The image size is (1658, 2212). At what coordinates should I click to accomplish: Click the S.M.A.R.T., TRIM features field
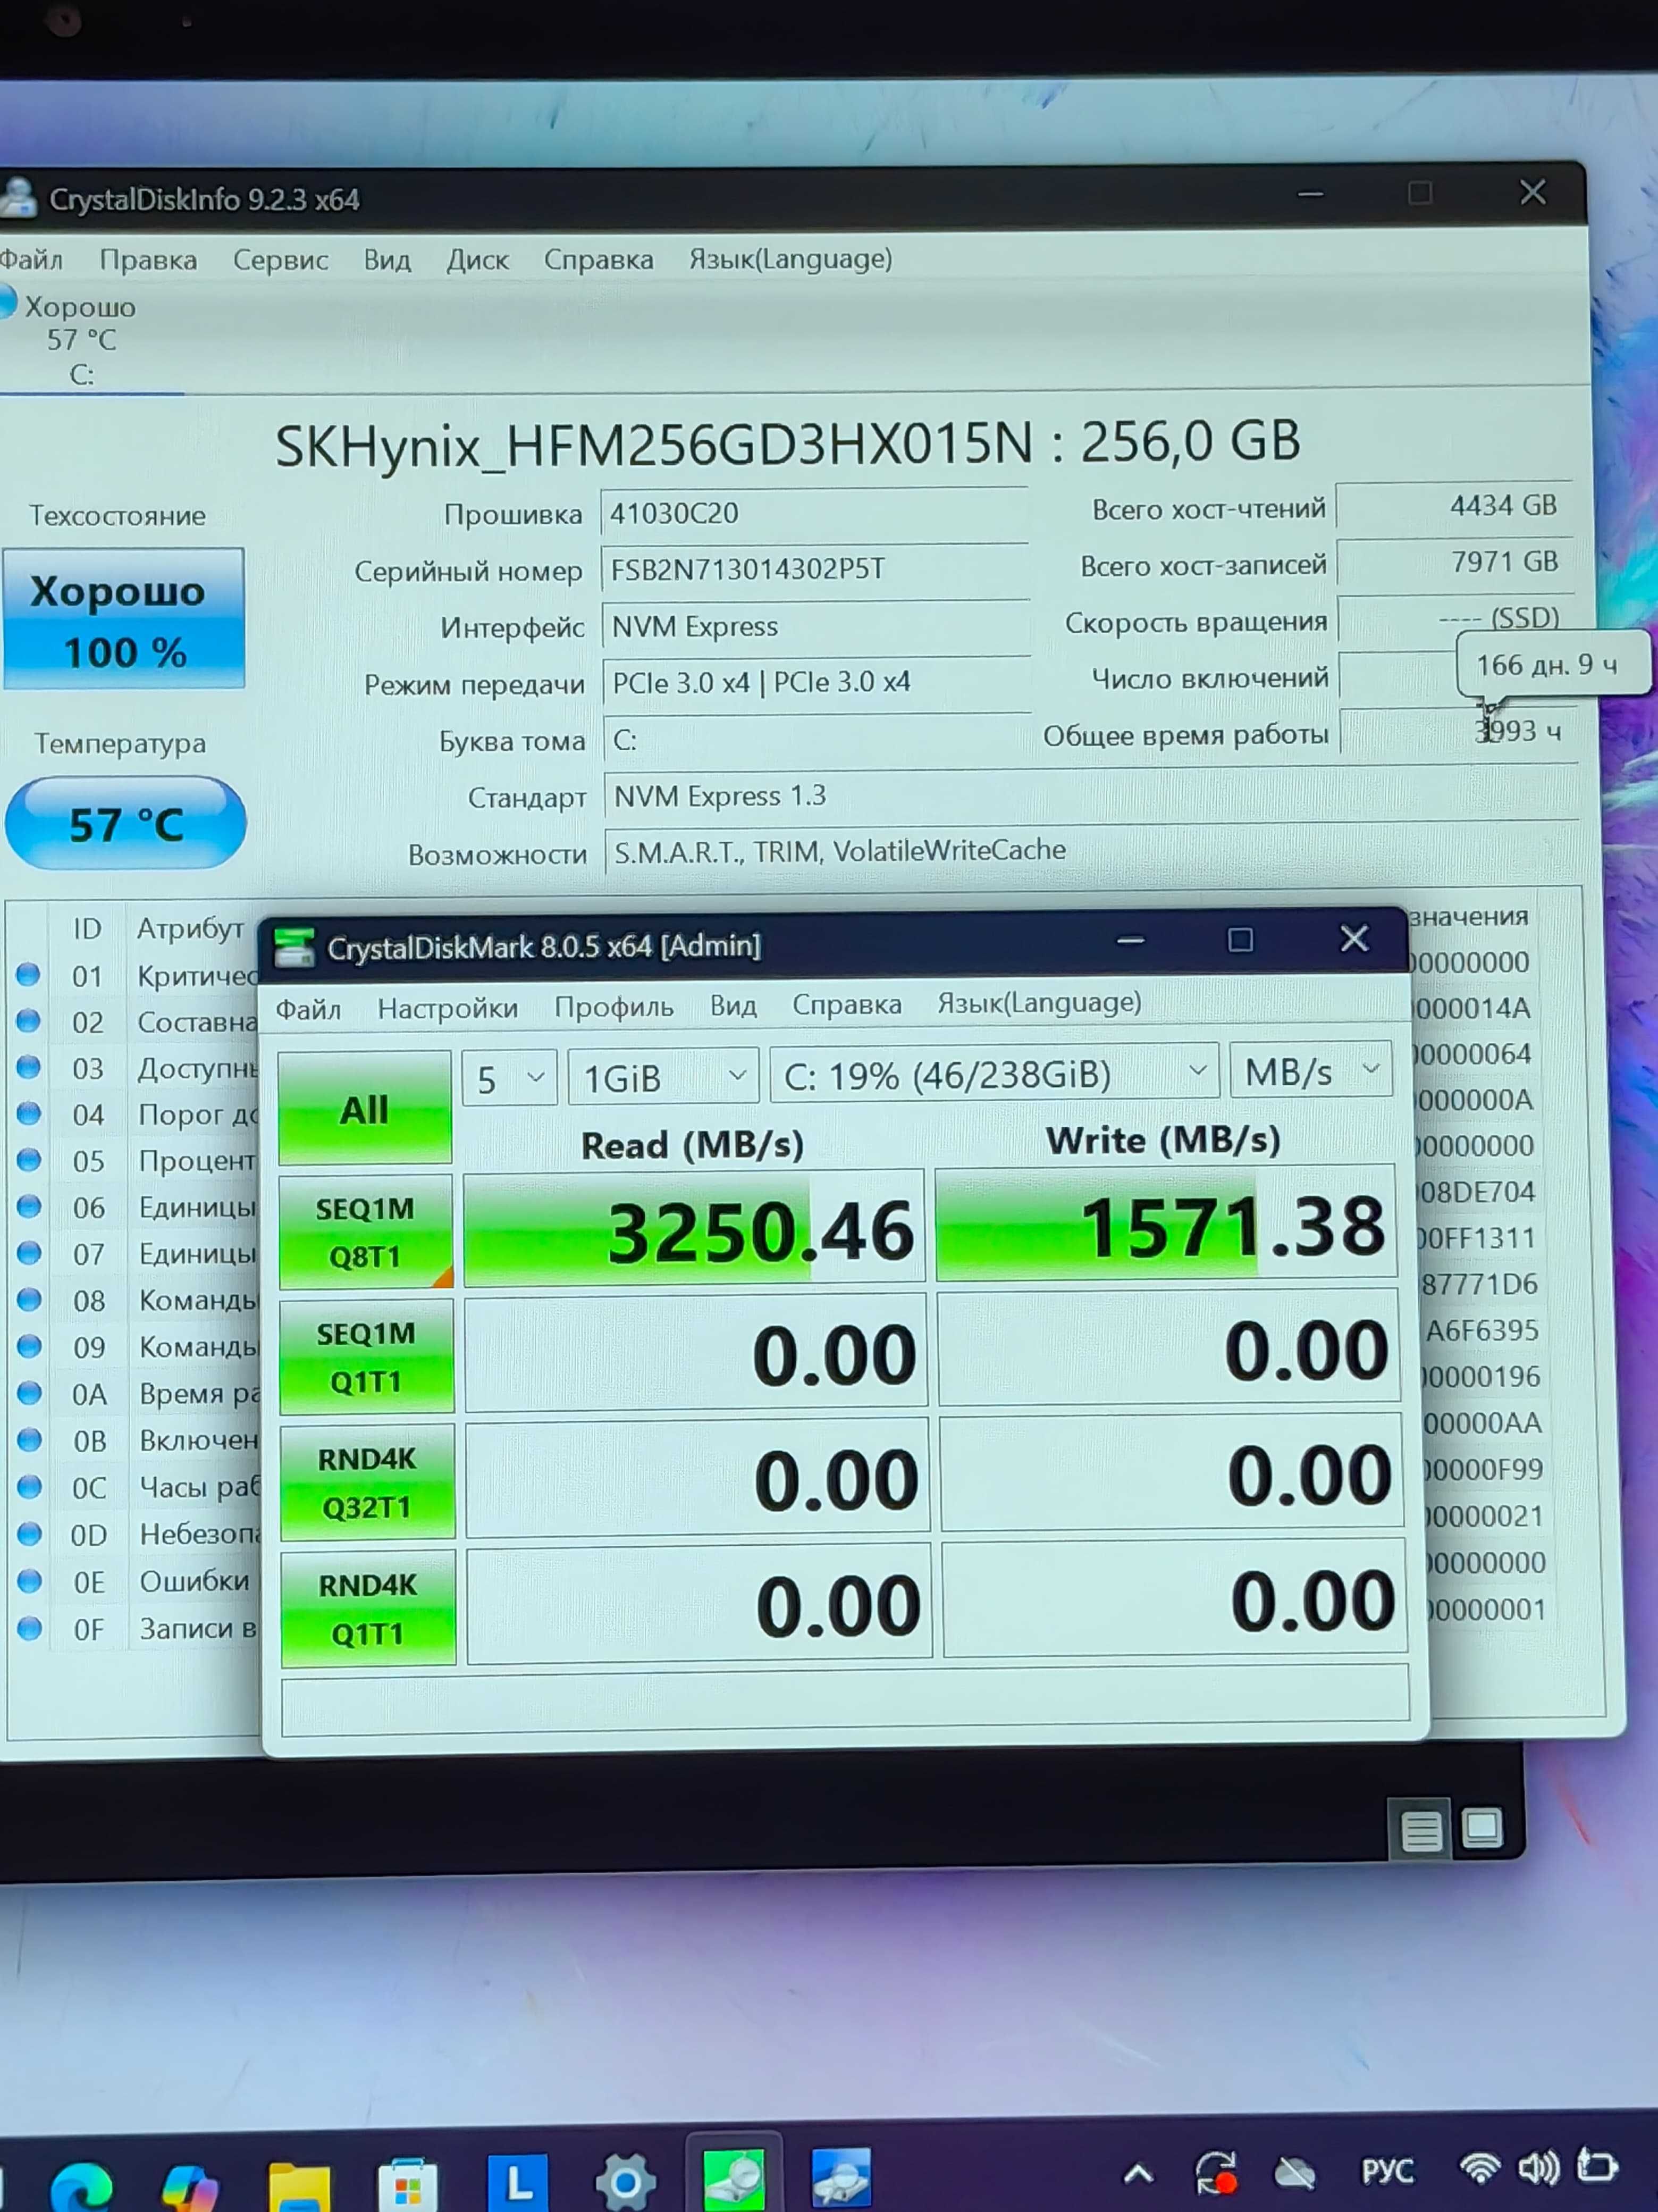pos(1091,850)
